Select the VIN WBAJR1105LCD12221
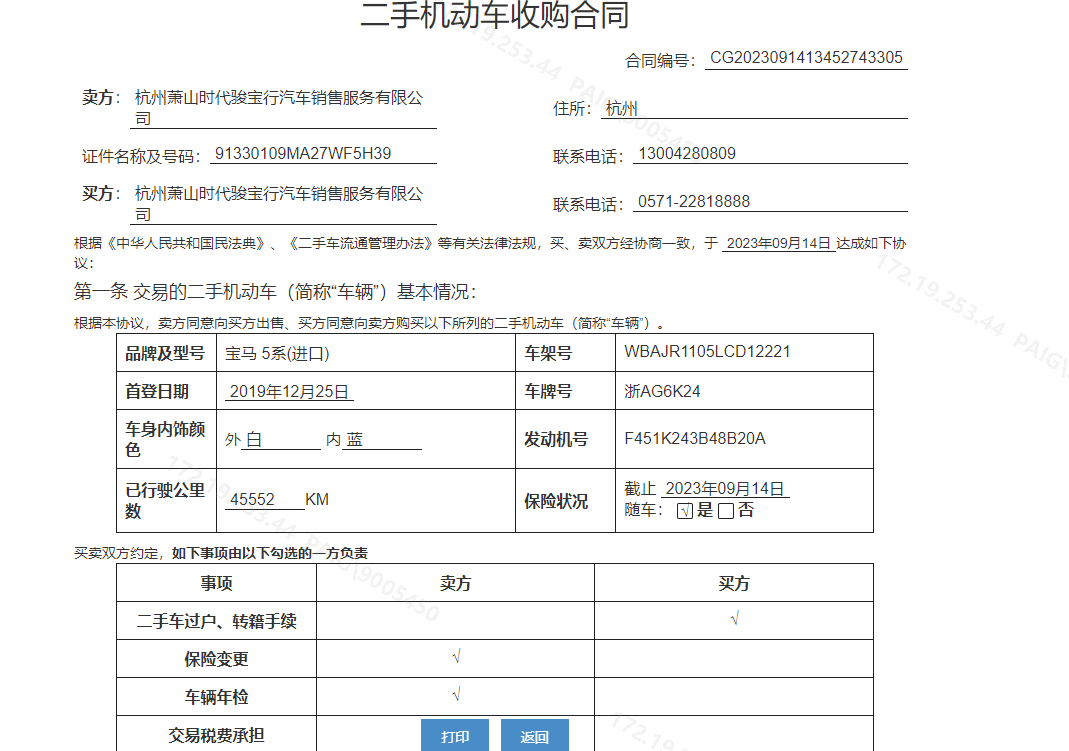This screenshot has width=1069, height=751. tap(707, 352)
